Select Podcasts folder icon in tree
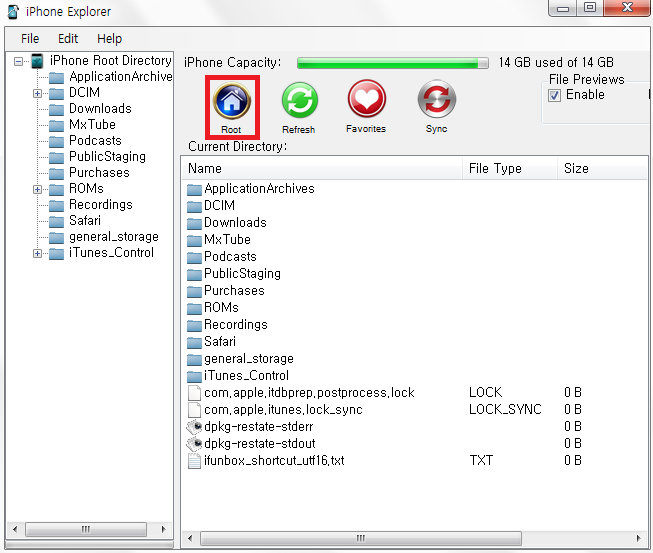The width and height of the screenshot is (653, 553). coord(56,142)
